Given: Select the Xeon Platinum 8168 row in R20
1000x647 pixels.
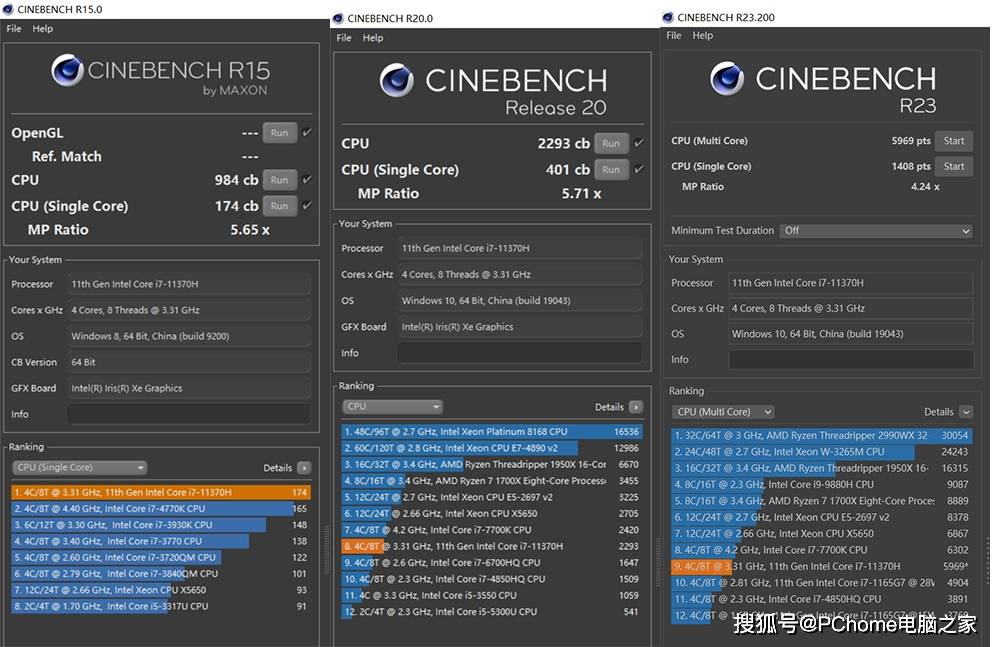Looking at the screenshot, I should (x=492, y=431).
